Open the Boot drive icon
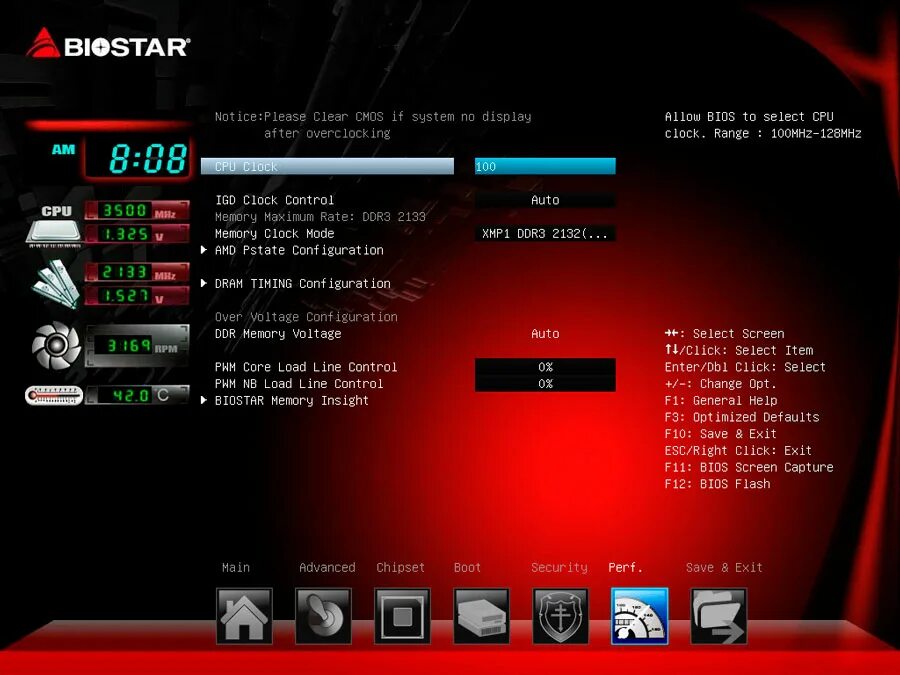This screenshot has width=900, height=675. click(x=481, y=616)
